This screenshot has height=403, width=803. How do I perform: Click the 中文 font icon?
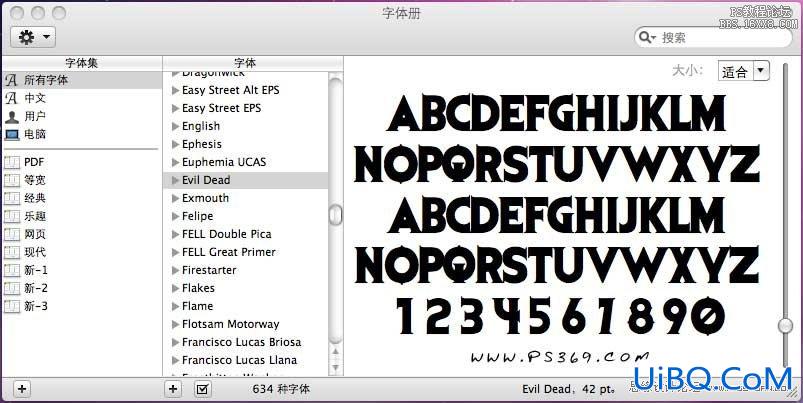(x=11, y=98)
